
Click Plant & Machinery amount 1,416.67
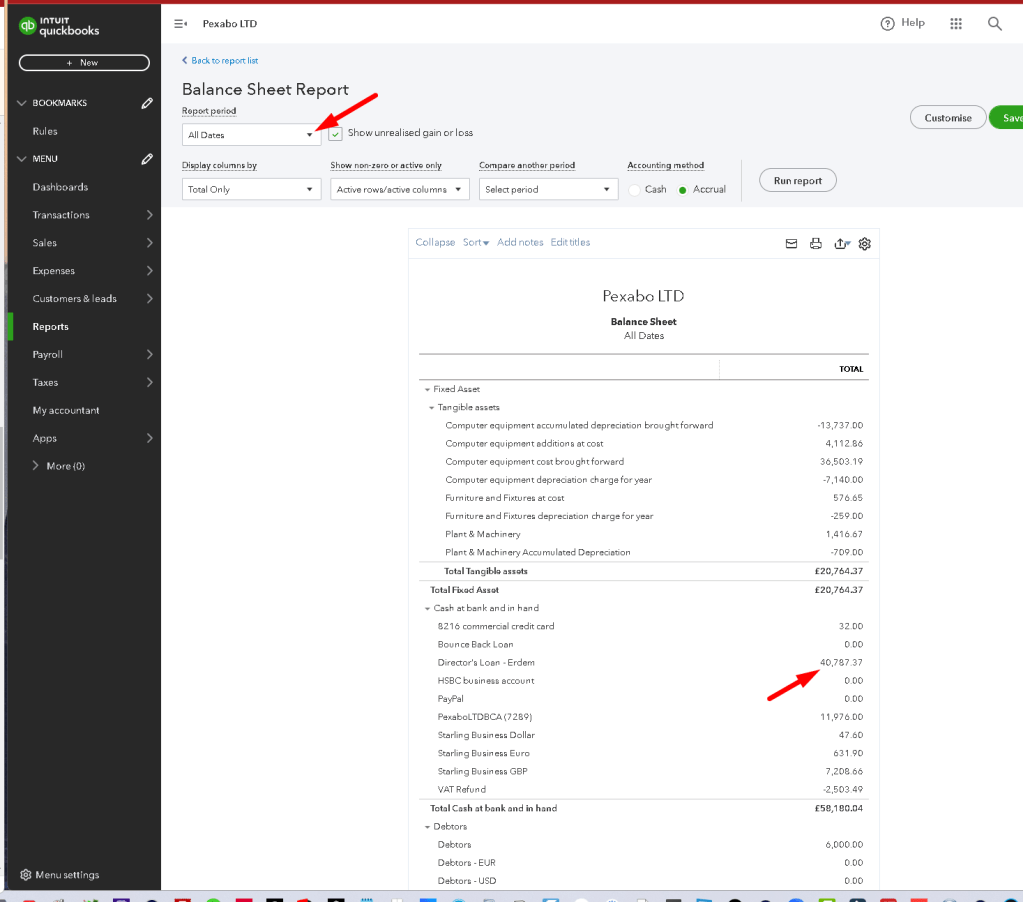[844, 534]
